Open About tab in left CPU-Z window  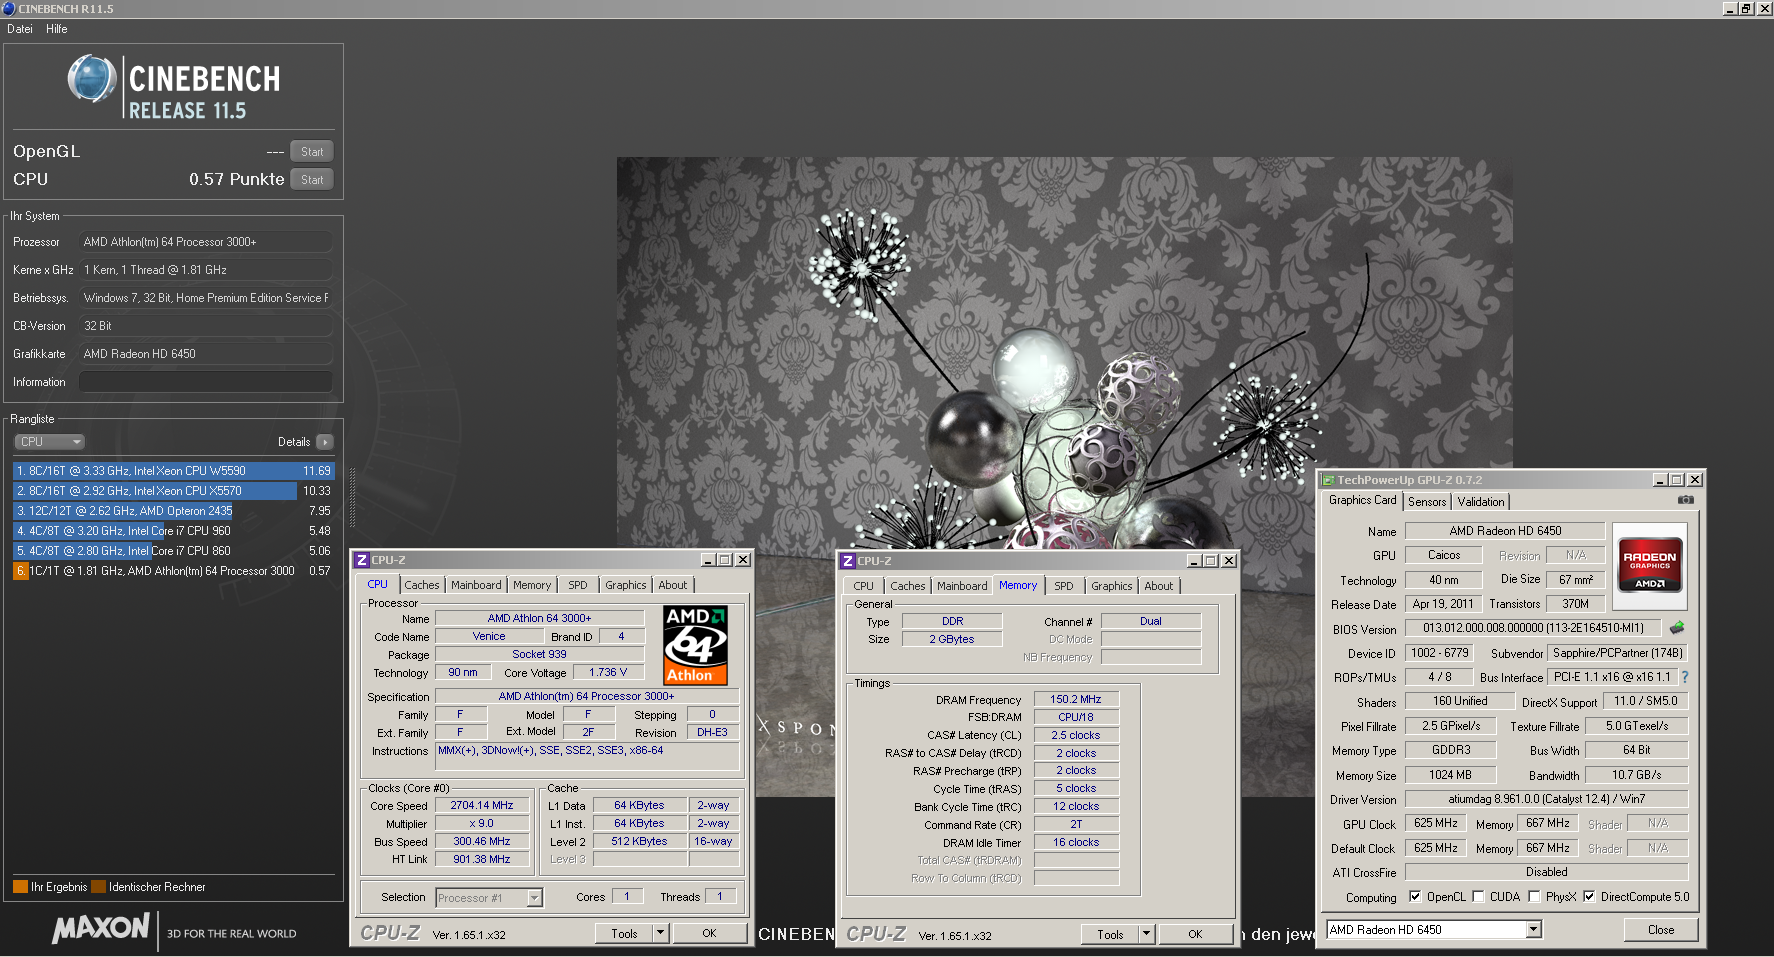(673, 586)
